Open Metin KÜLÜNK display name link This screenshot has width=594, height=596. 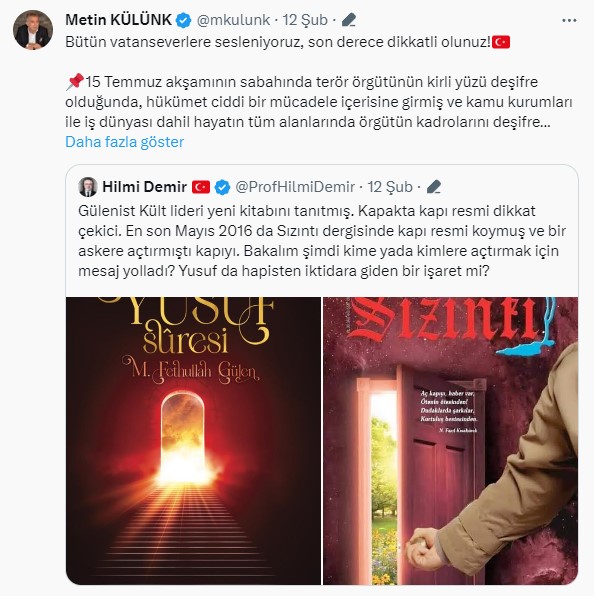click(x=119, y=20)
